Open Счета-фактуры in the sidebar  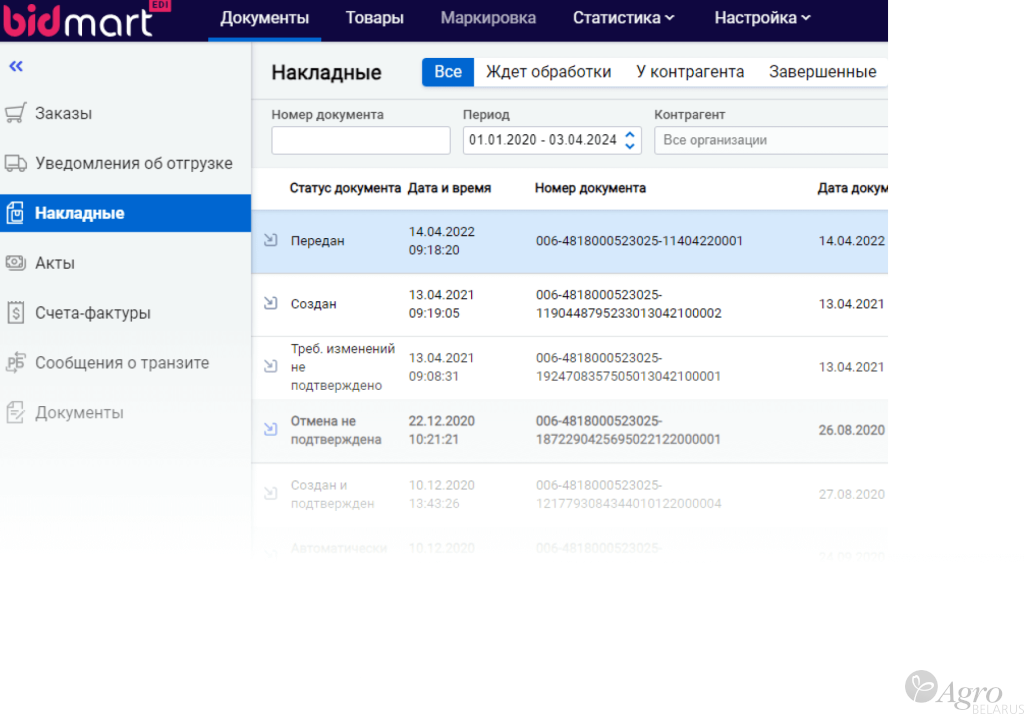(93, 313)
